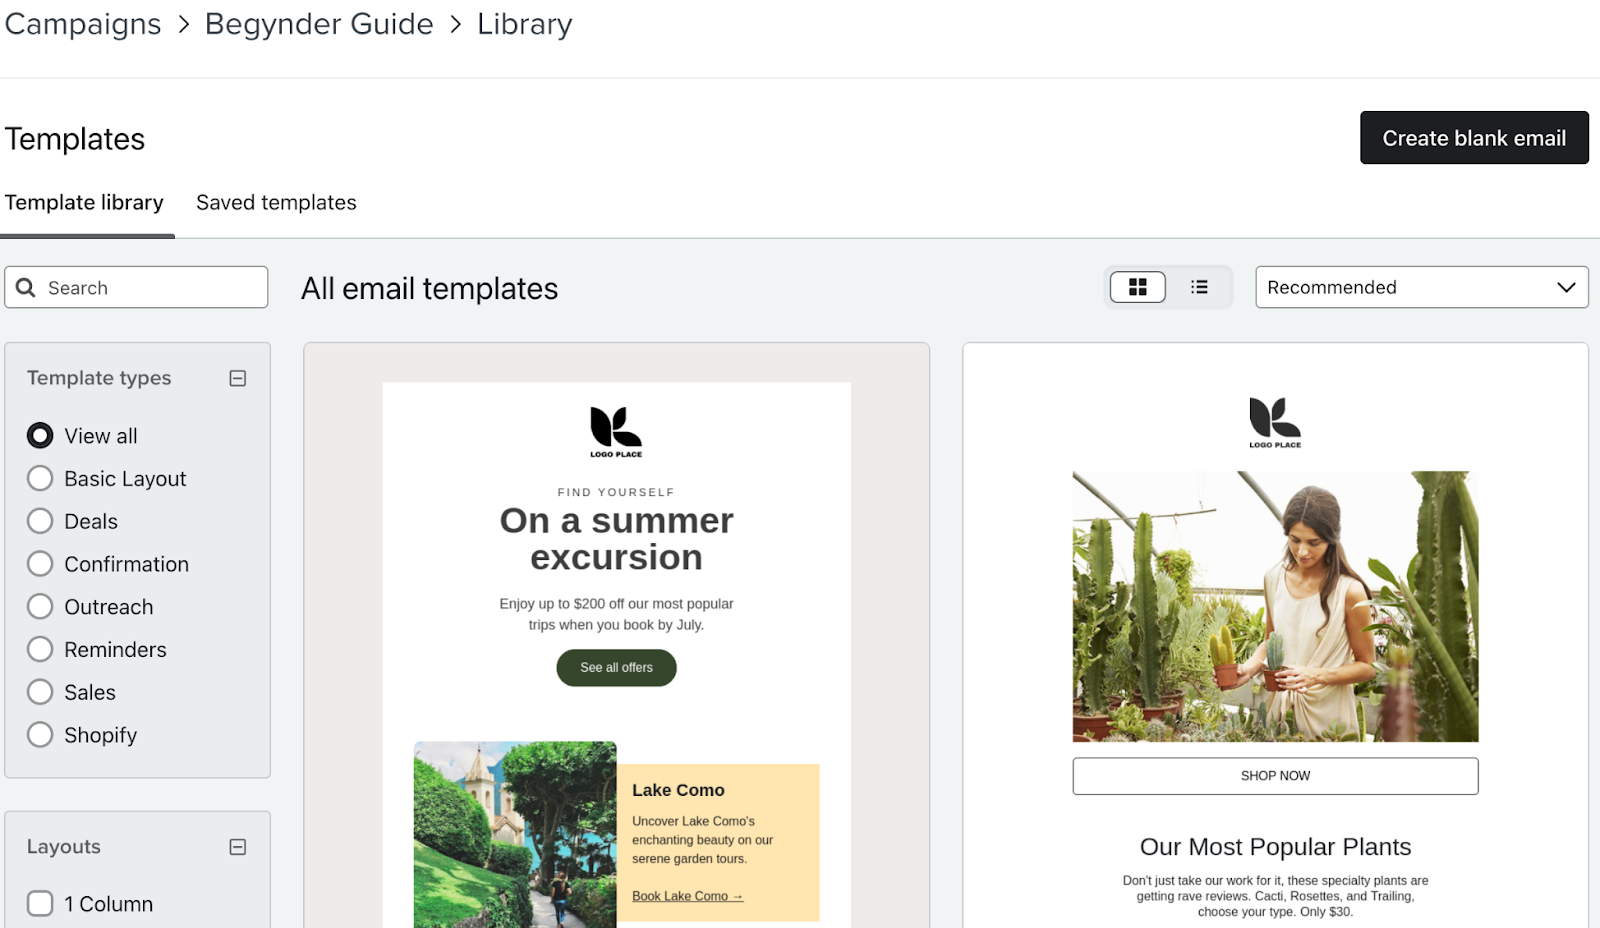
Task: Open the Recommended sort dropdown
Action: pos(1422,287)
